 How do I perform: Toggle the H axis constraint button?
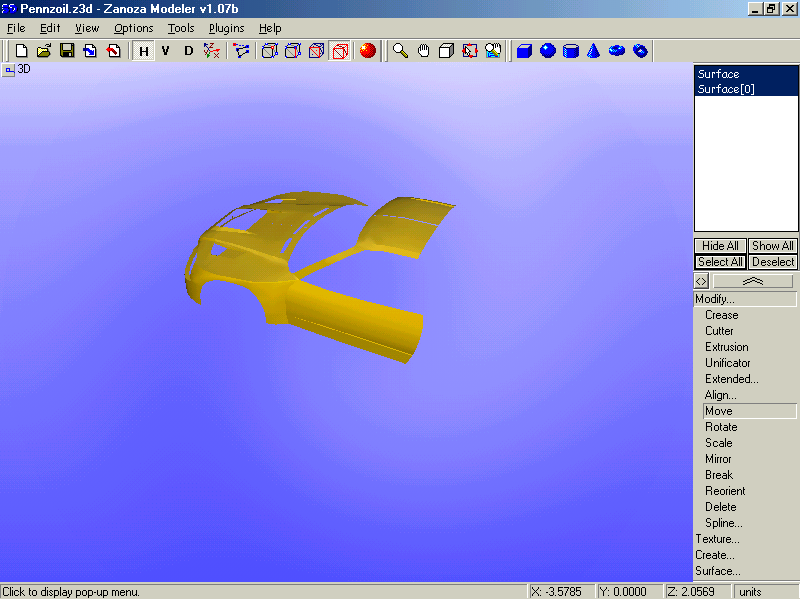(144, 51)
